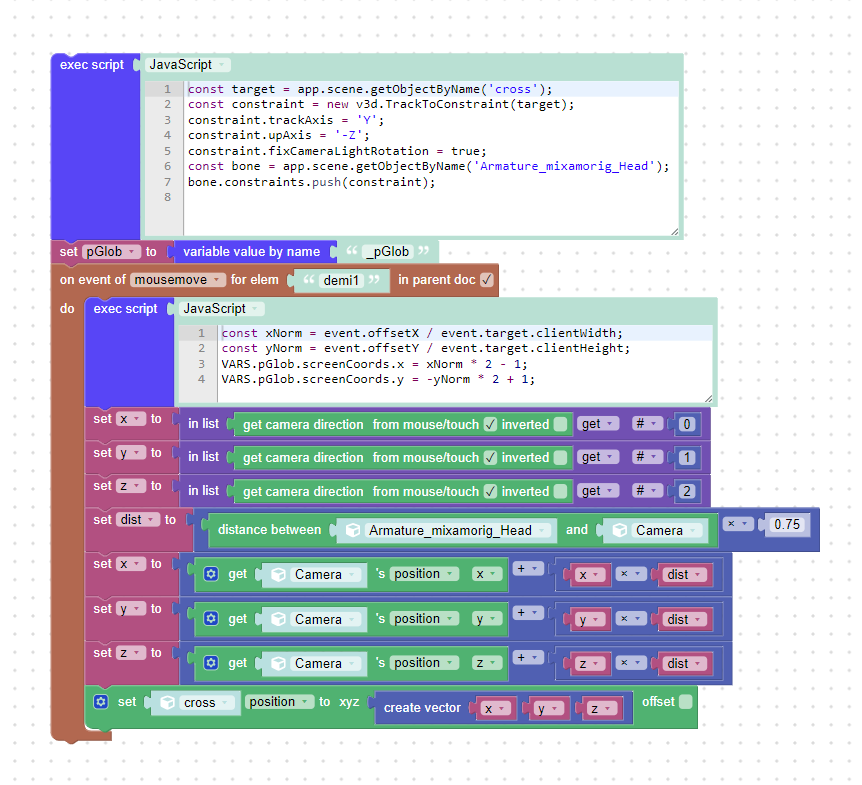Select the 'on event of' block label
The width and height of the screenshot is (862, 785).
tap(92, 280)
